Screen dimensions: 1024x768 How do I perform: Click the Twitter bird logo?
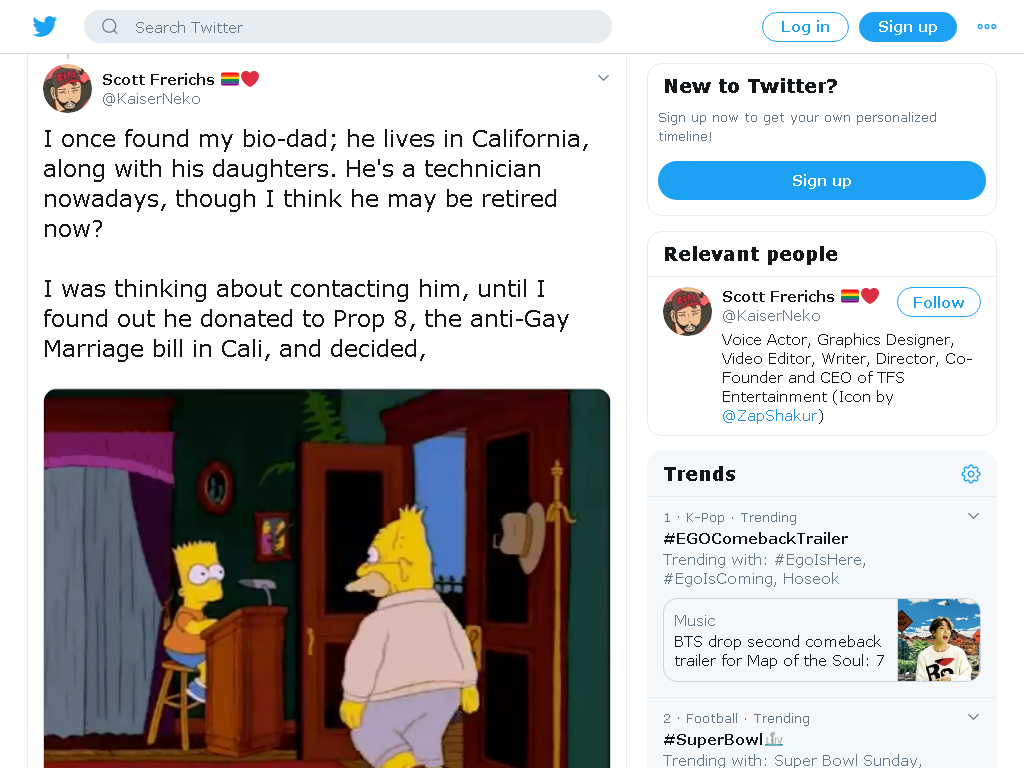coord(45,27)
